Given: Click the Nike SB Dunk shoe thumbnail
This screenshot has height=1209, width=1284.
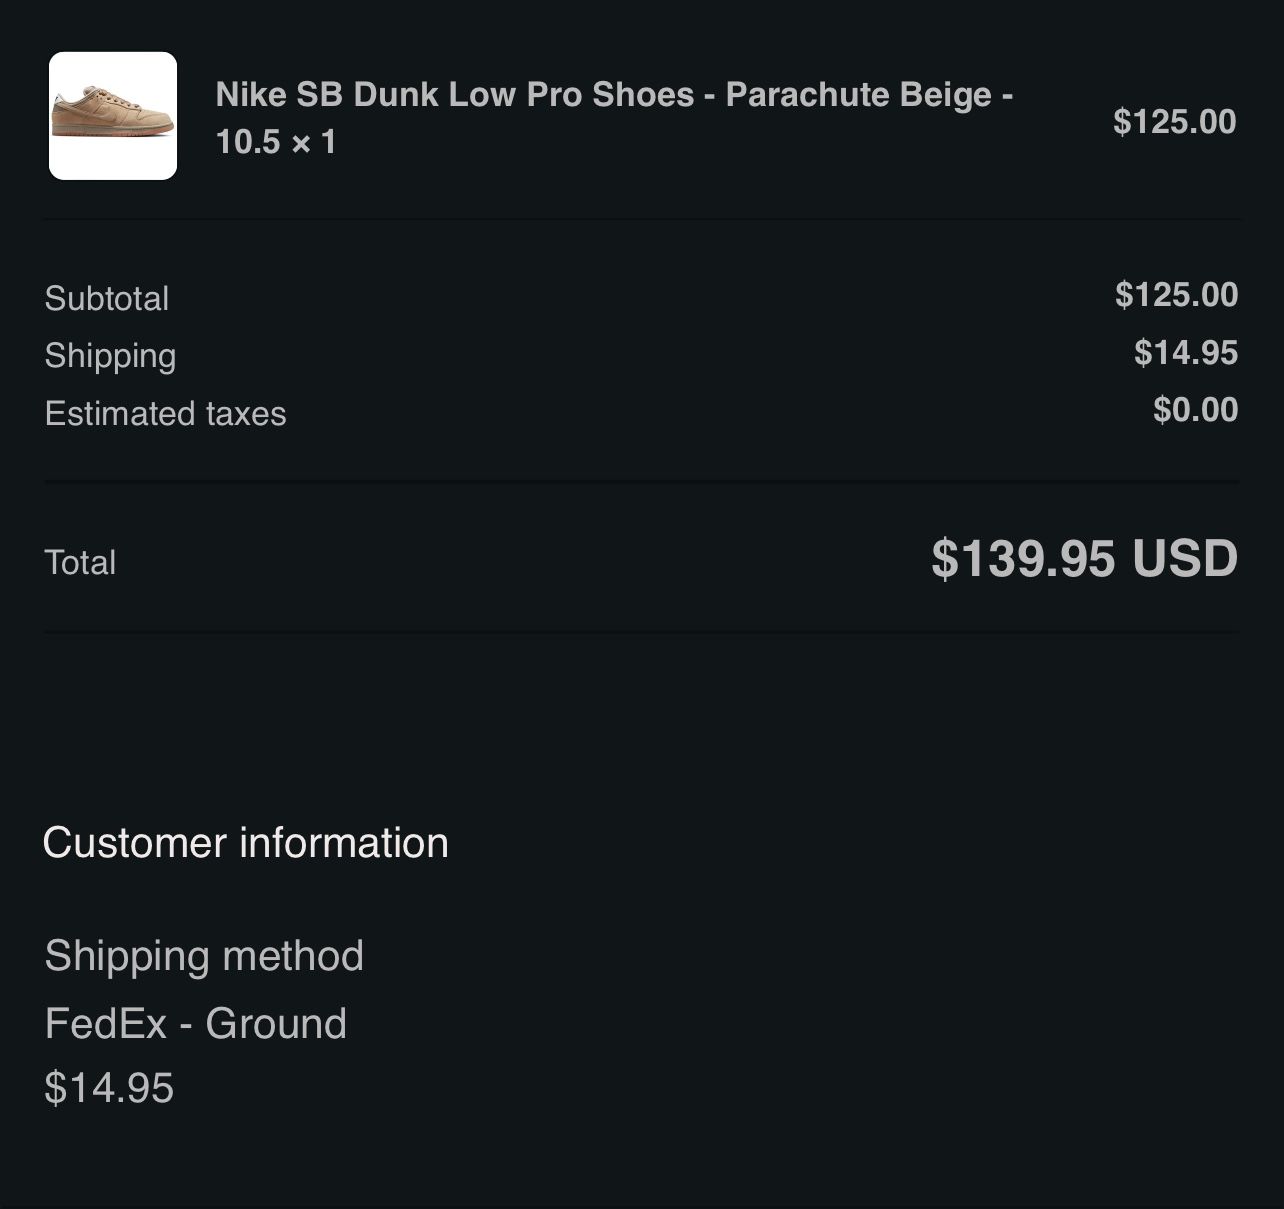Looking at the screenshot, I should click(x=113, y=116).
